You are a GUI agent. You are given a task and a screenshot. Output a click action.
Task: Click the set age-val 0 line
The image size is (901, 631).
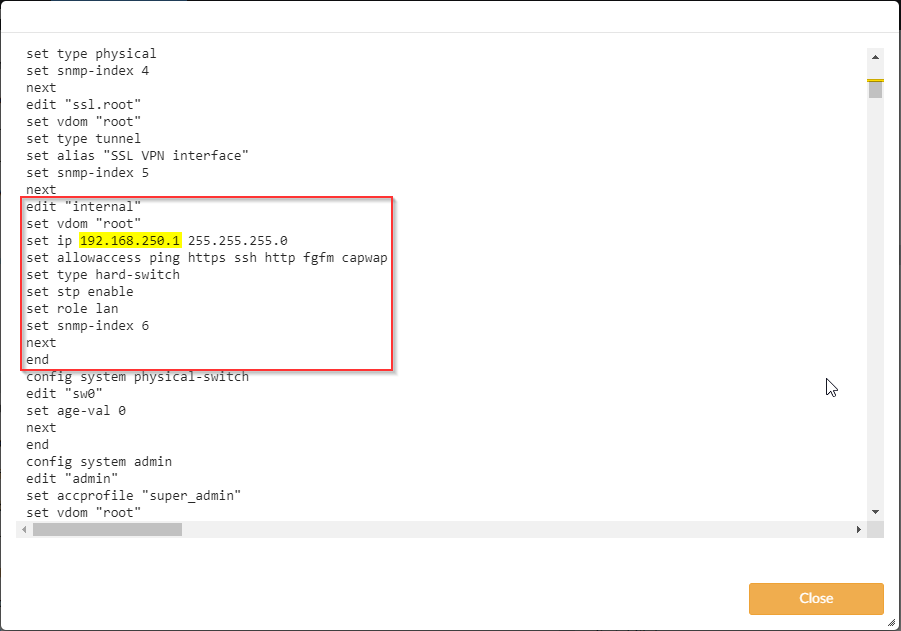[76, 410]
